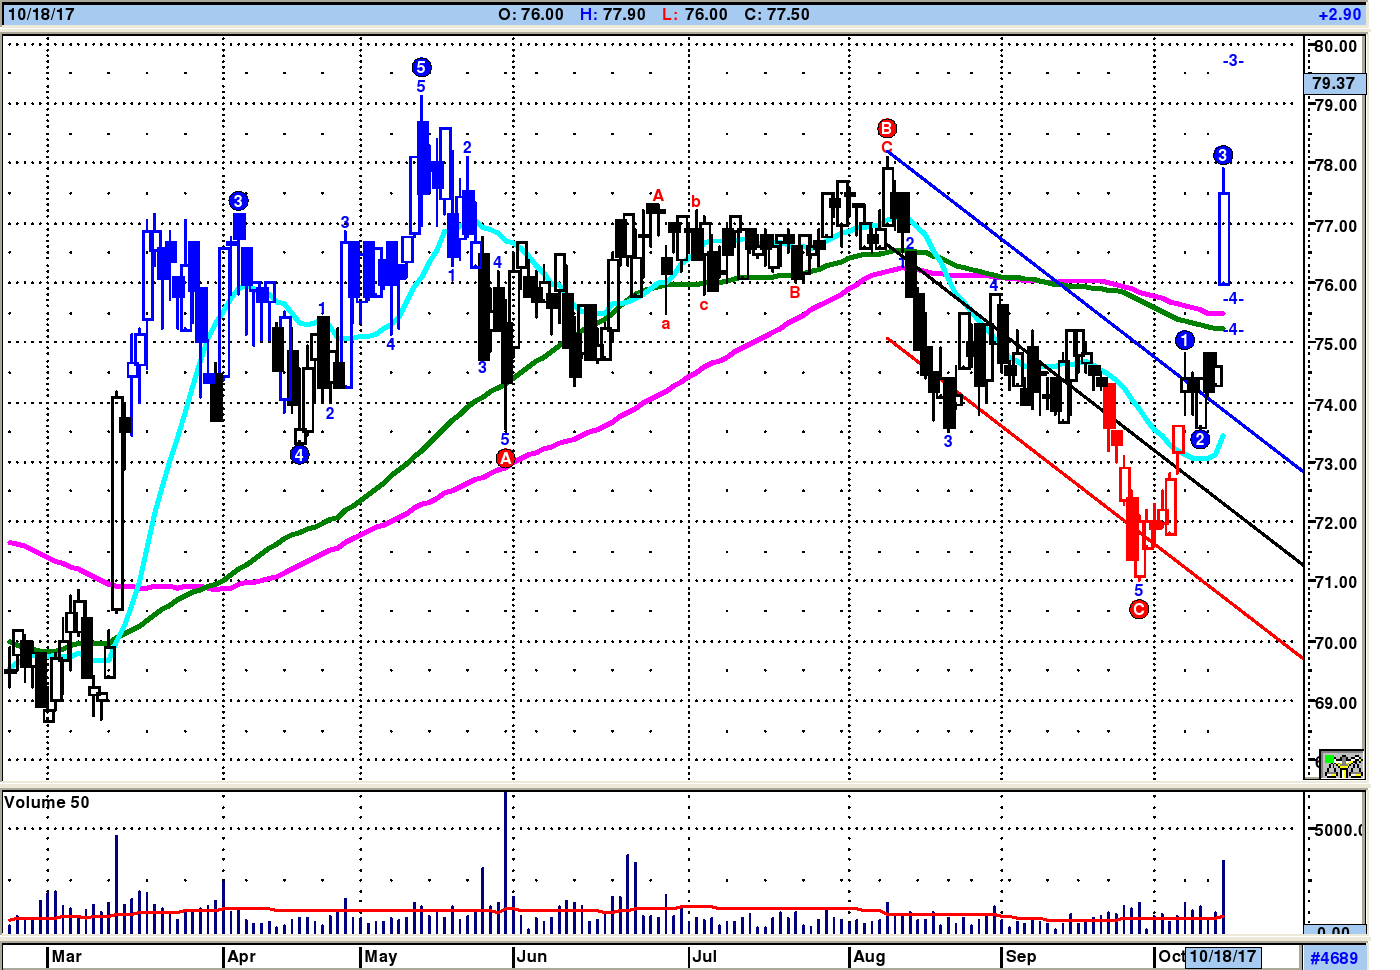Screen dimensions: 1400x970
Task: Click the highlighted 79.37 price tag
Action: pyautogui.click(x=1334, y=83)
